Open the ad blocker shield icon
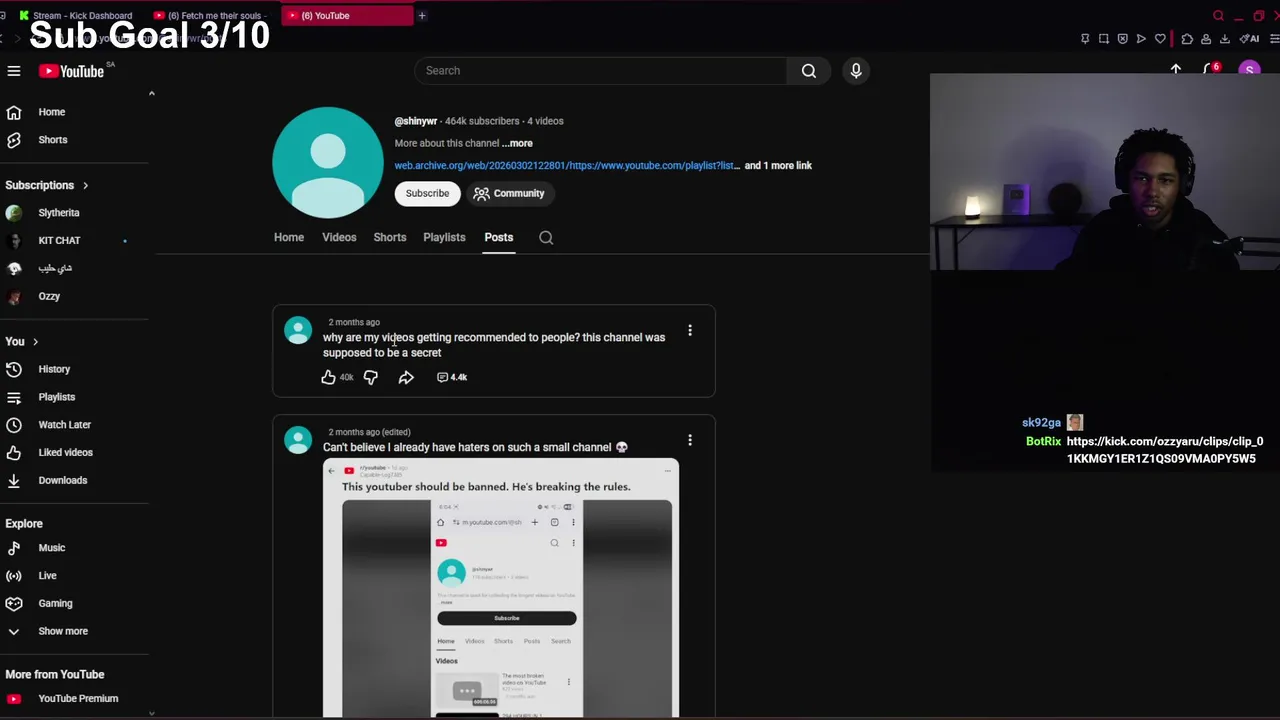This screenshot has height=720, width=1280. 1123,39
